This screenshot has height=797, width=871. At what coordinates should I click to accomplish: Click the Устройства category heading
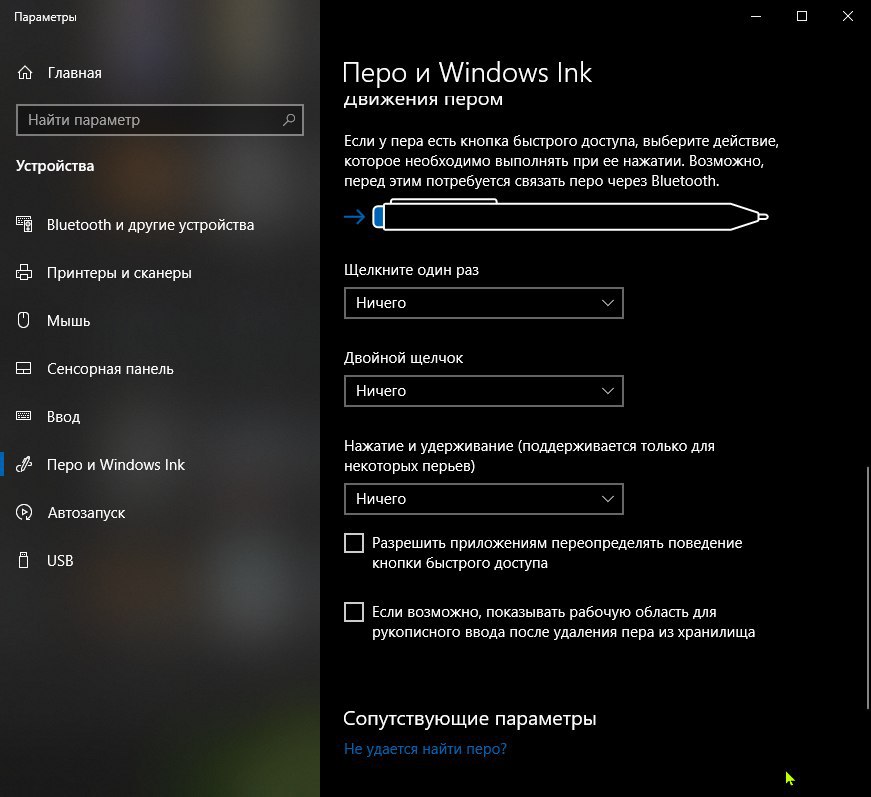point(55,166)
